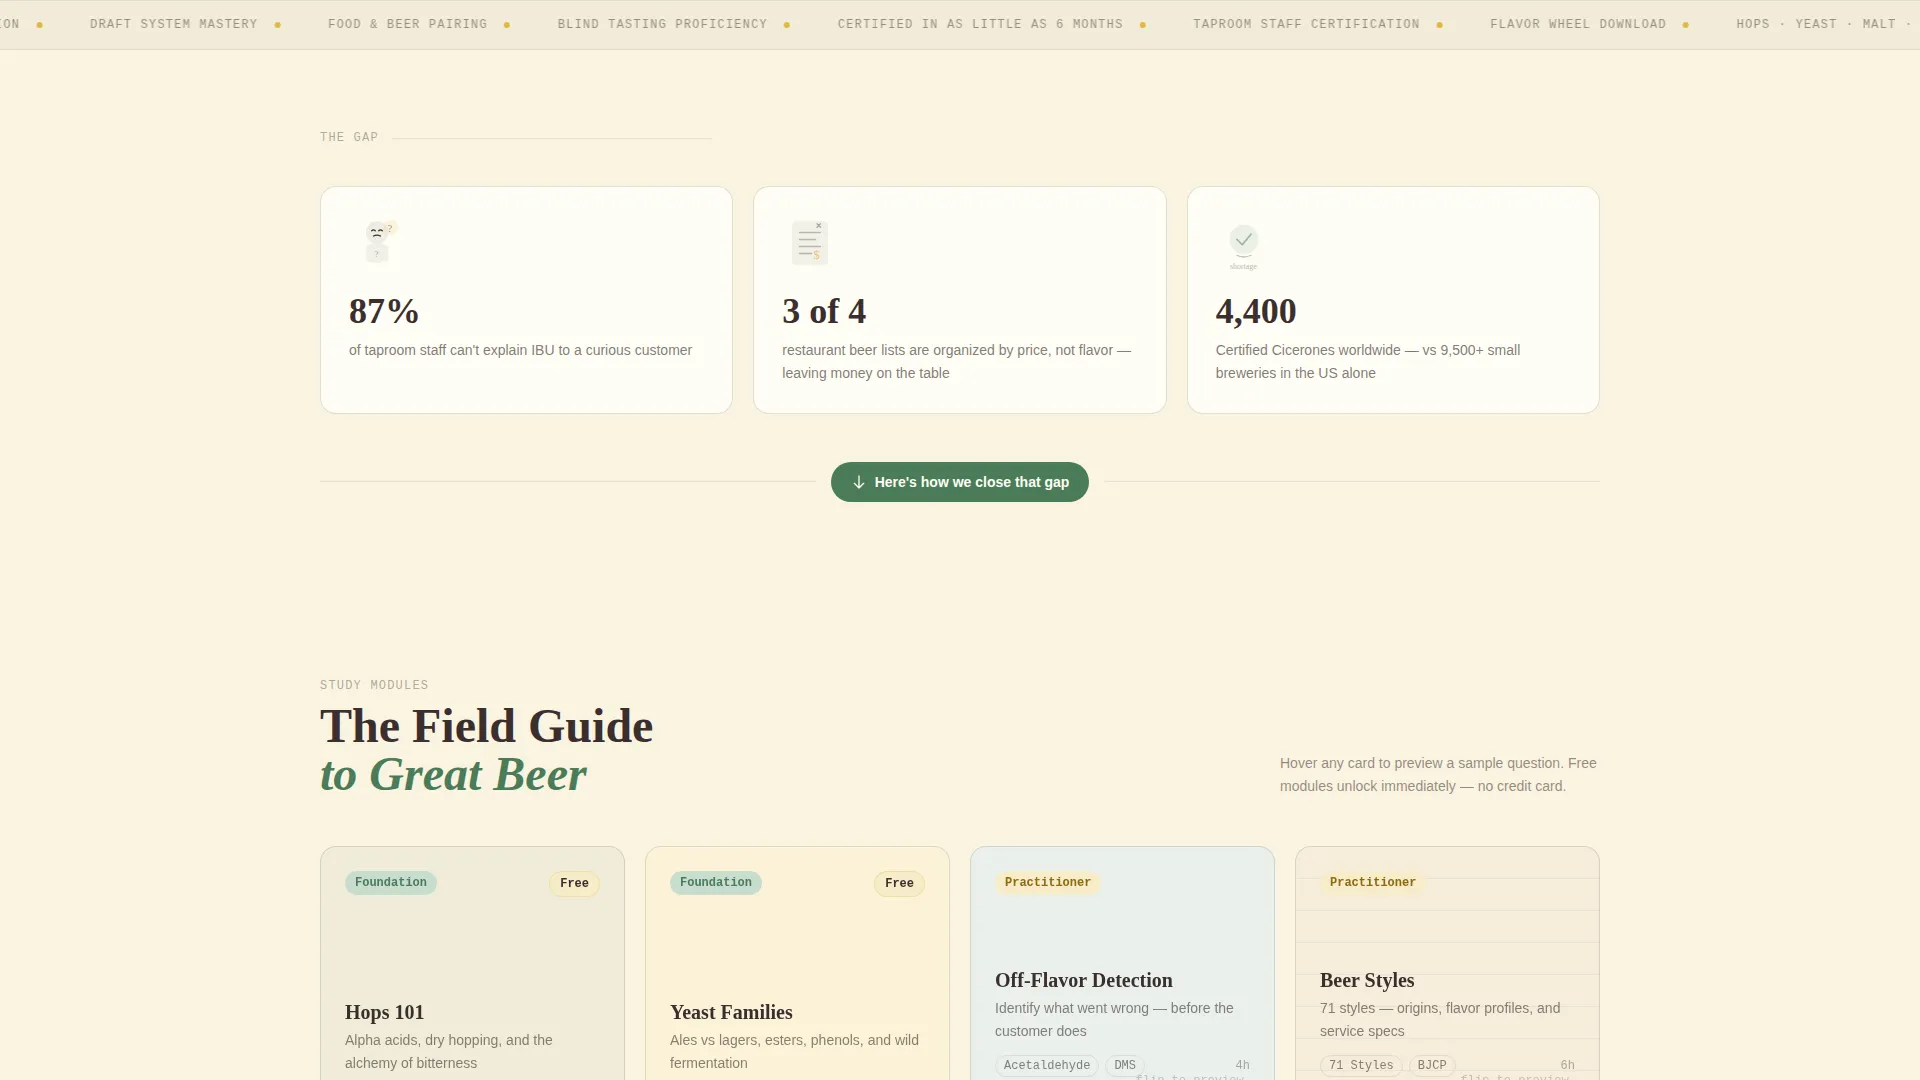The image size is (1920, 1080).
Task: Click the Foundation badge on Yeast Families
Action: click(x=716, y=882)
